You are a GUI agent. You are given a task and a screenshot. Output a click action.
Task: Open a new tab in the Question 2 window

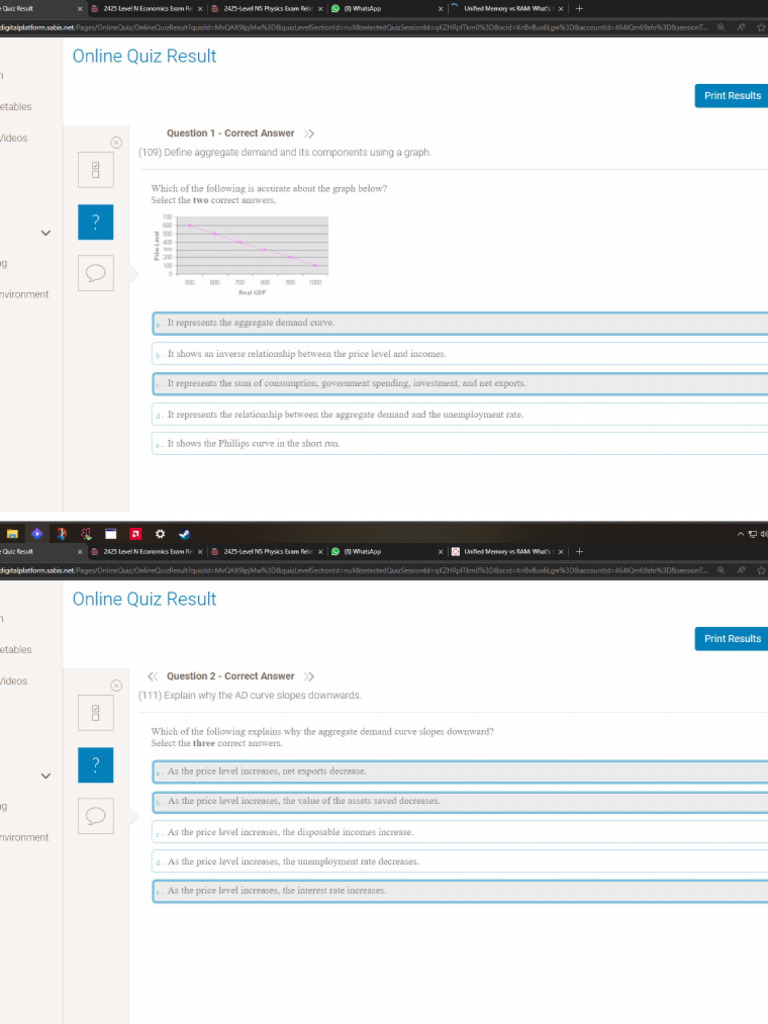pos(579,551)
